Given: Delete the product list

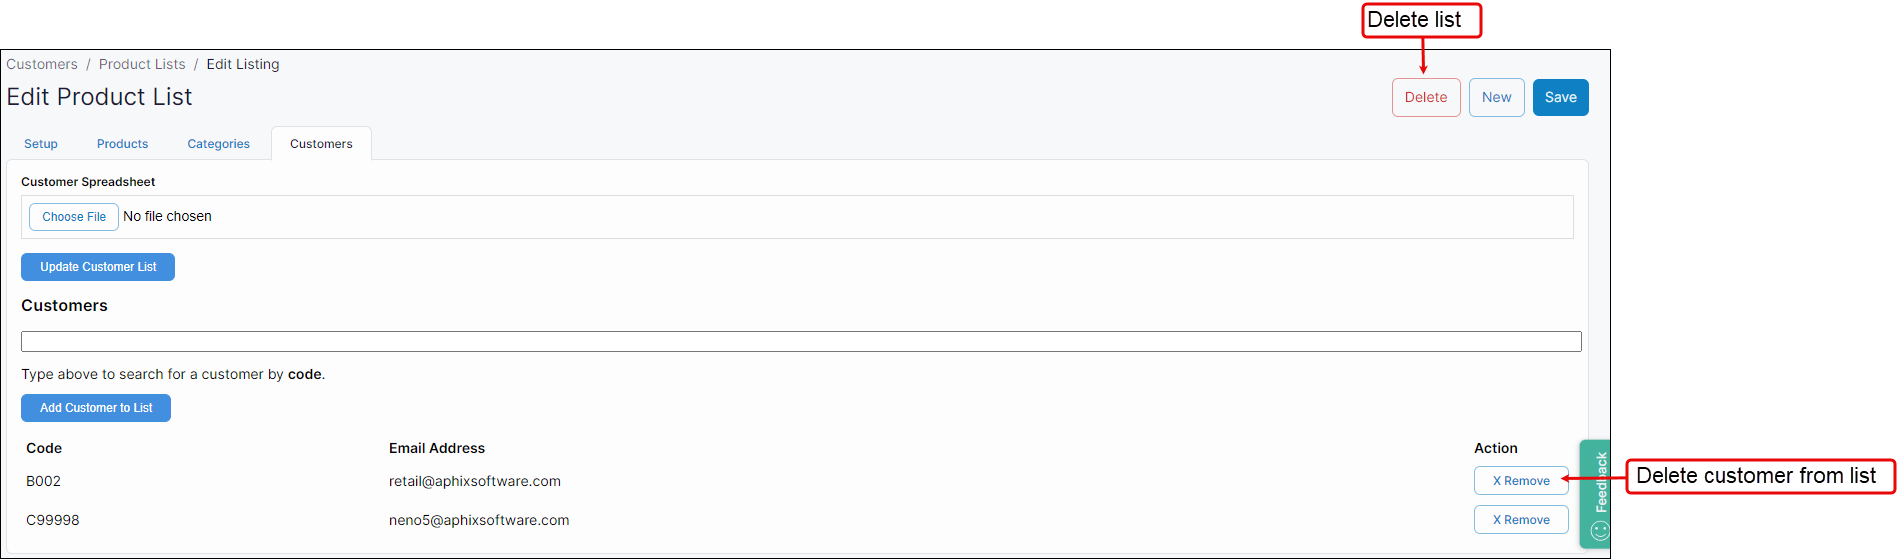Looking at the screenshot, I should [1425, 97].
